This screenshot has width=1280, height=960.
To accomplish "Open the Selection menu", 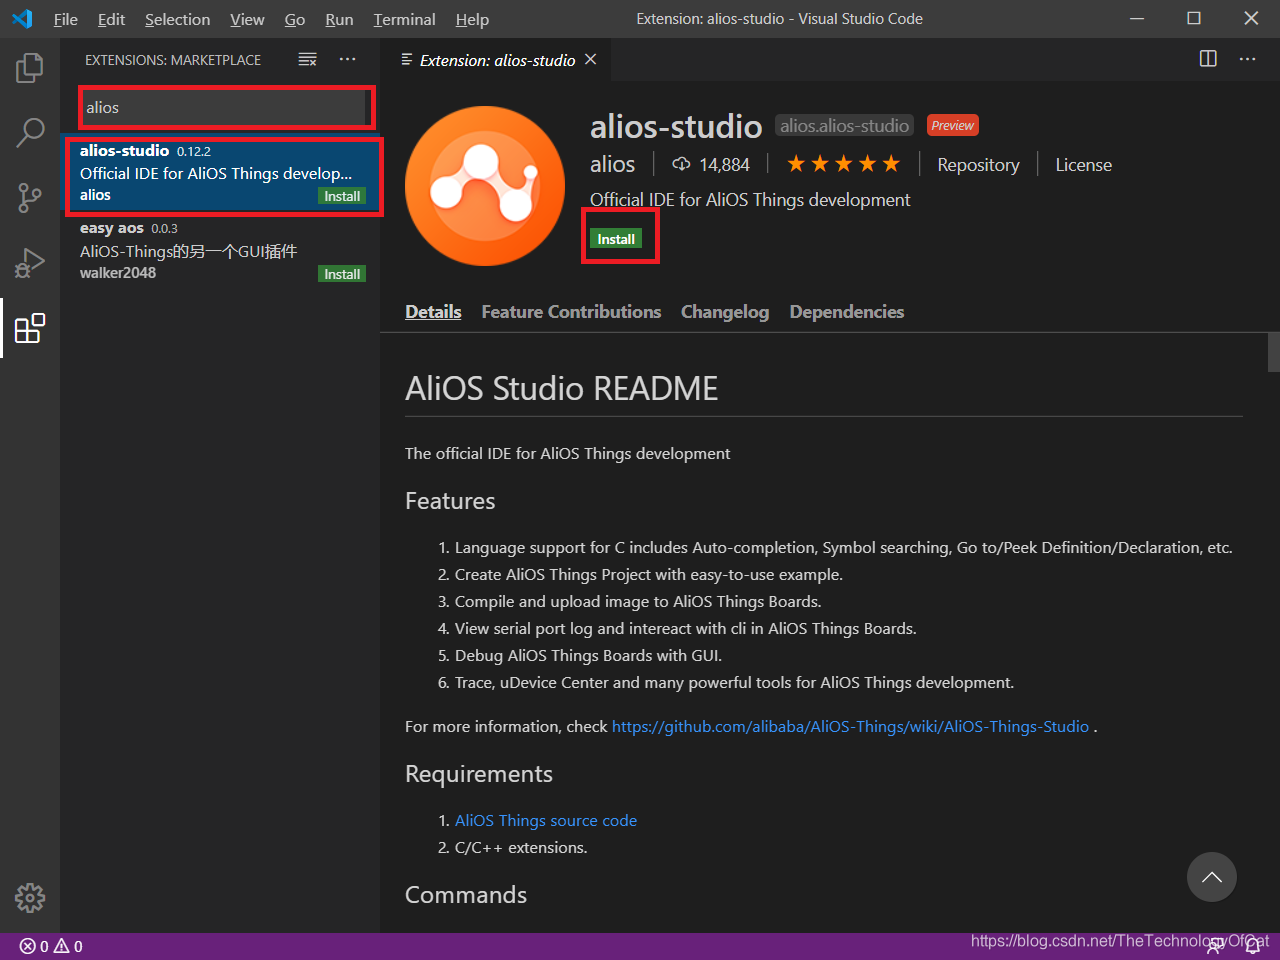I will coord(178,19).
